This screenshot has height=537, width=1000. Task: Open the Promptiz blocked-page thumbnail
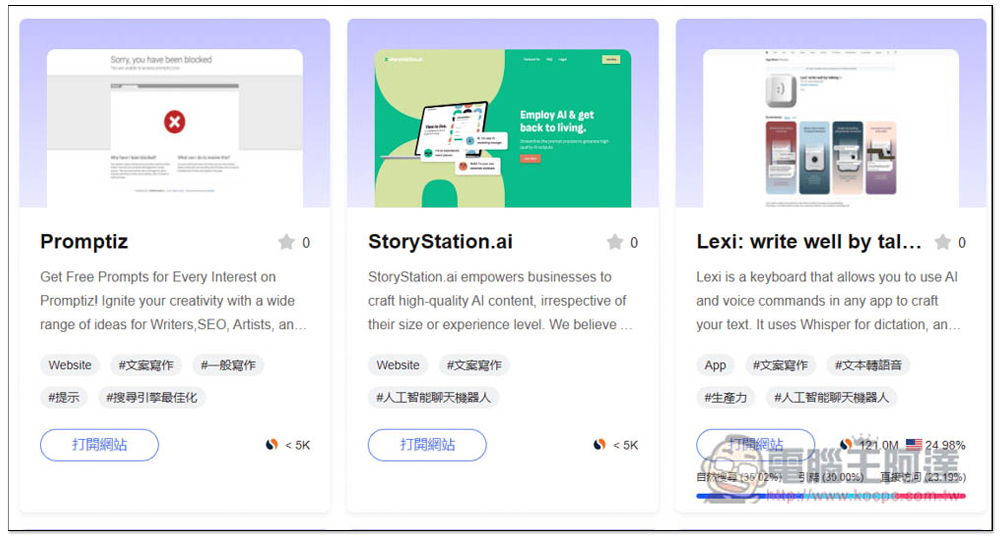(x=174, y=126)
